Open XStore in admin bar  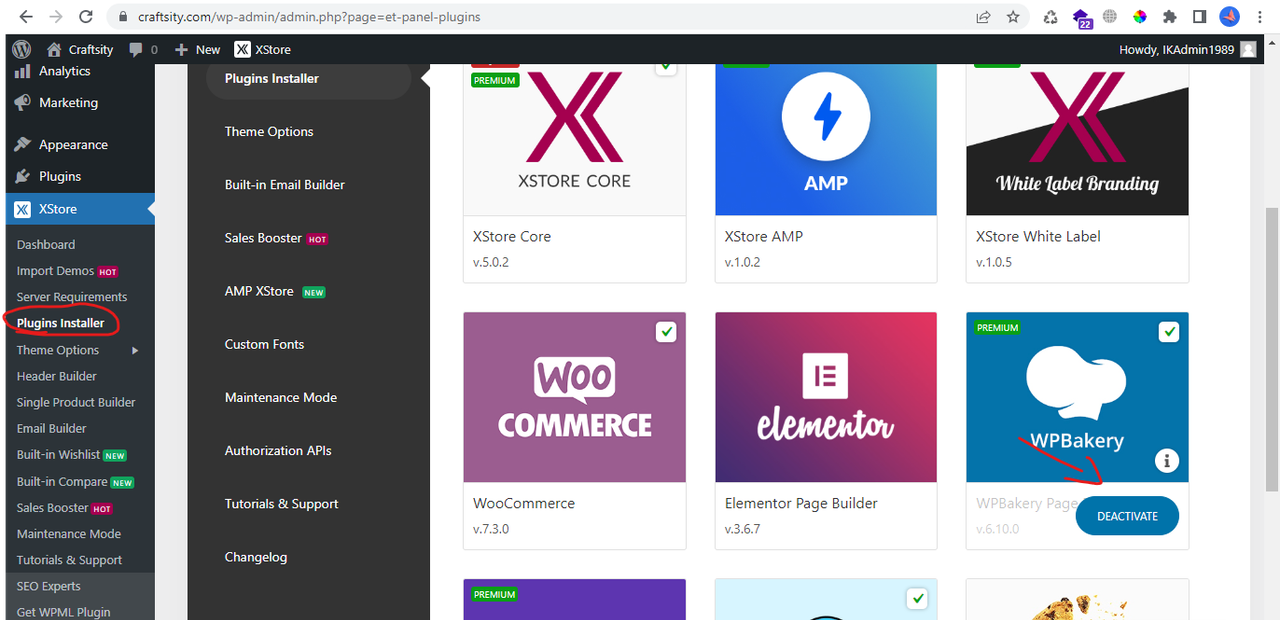pyautogui.click(x=263, y=49)
